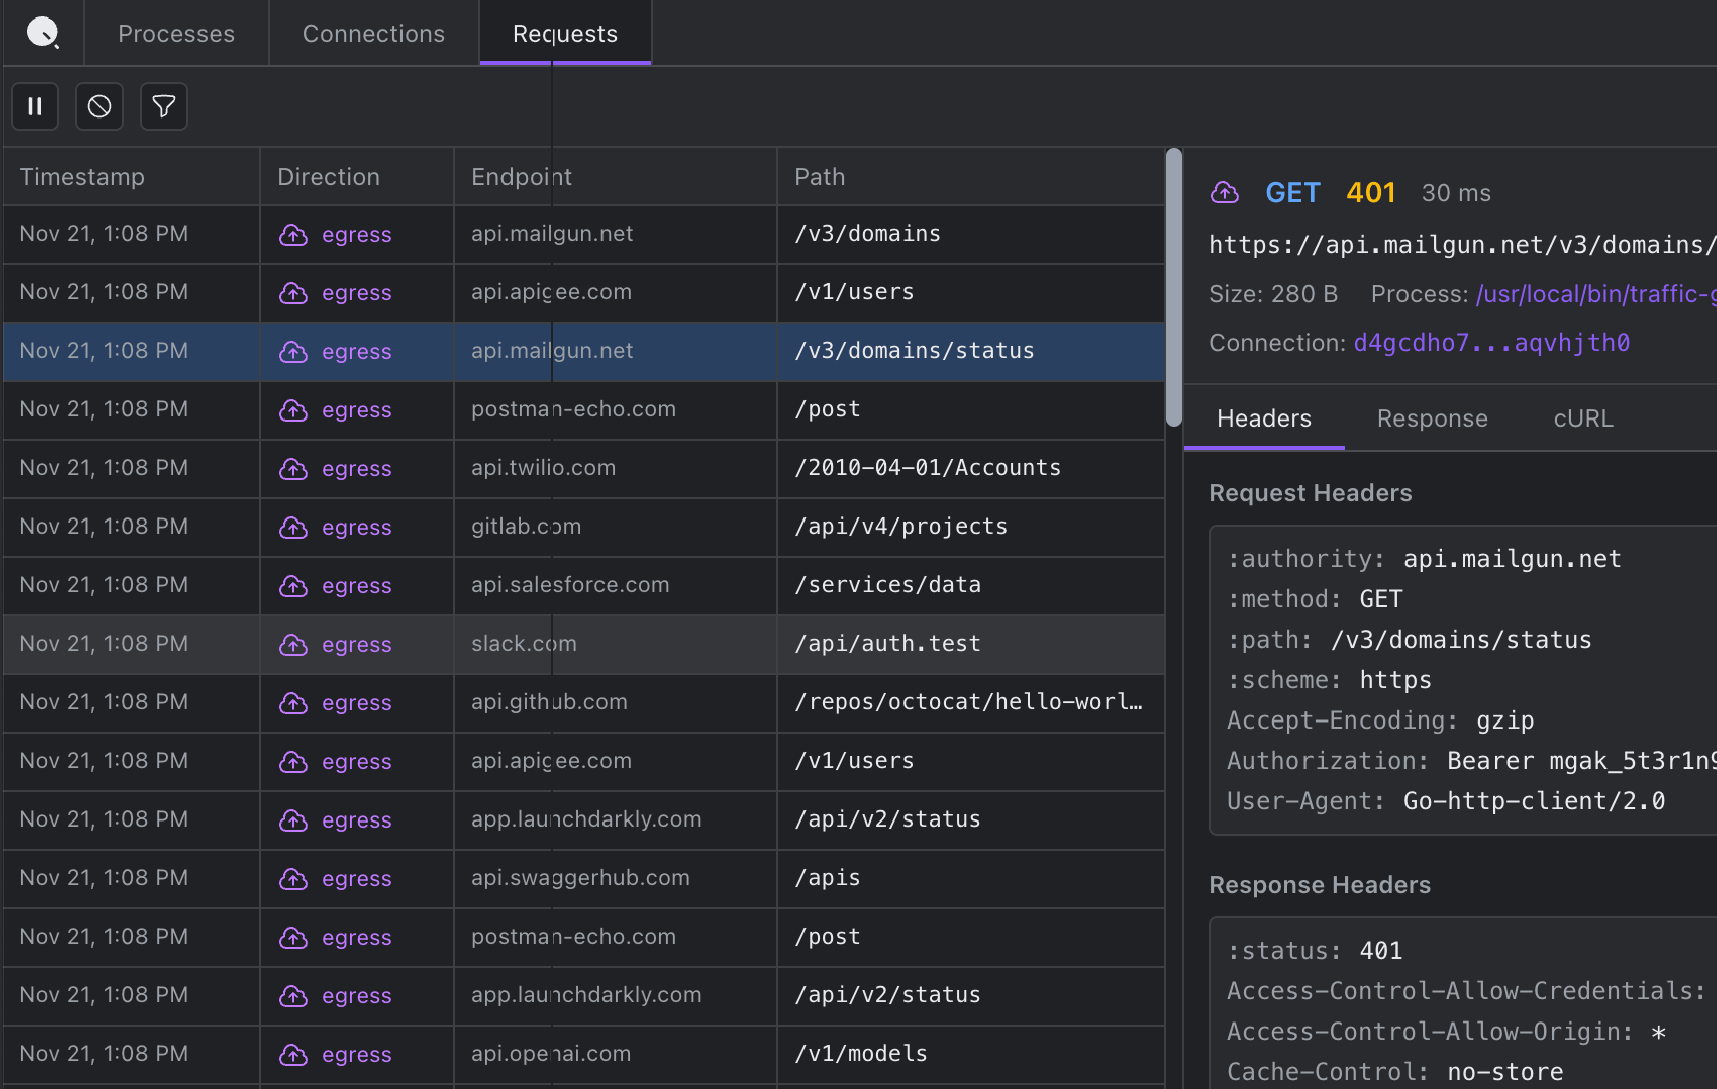This screenshot has height=1089, width=1717.
Task: Switch to the Response tab
Action: click(x=1432, y=418)
